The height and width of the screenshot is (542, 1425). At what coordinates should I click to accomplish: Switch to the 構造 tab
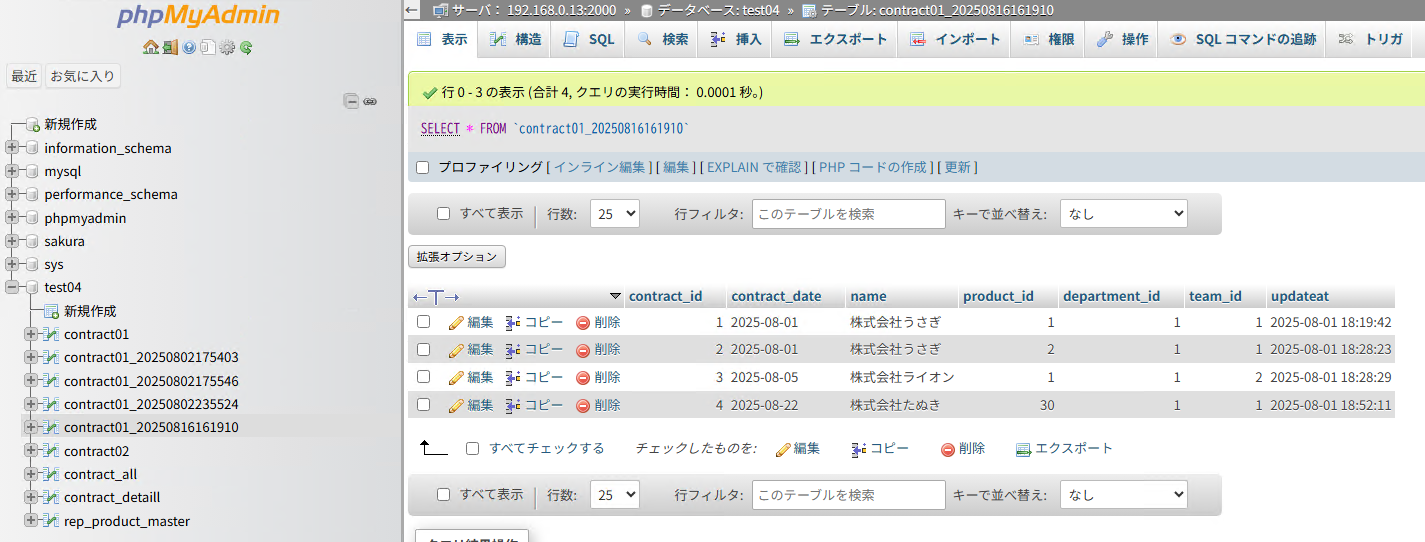(516, 39)
